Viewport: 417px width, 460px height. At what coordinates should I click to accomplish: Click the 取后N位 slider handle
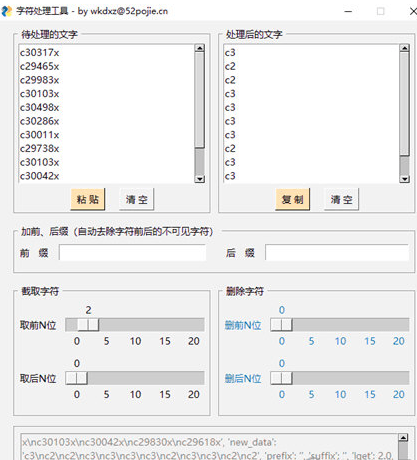click(x=77, y=378)
